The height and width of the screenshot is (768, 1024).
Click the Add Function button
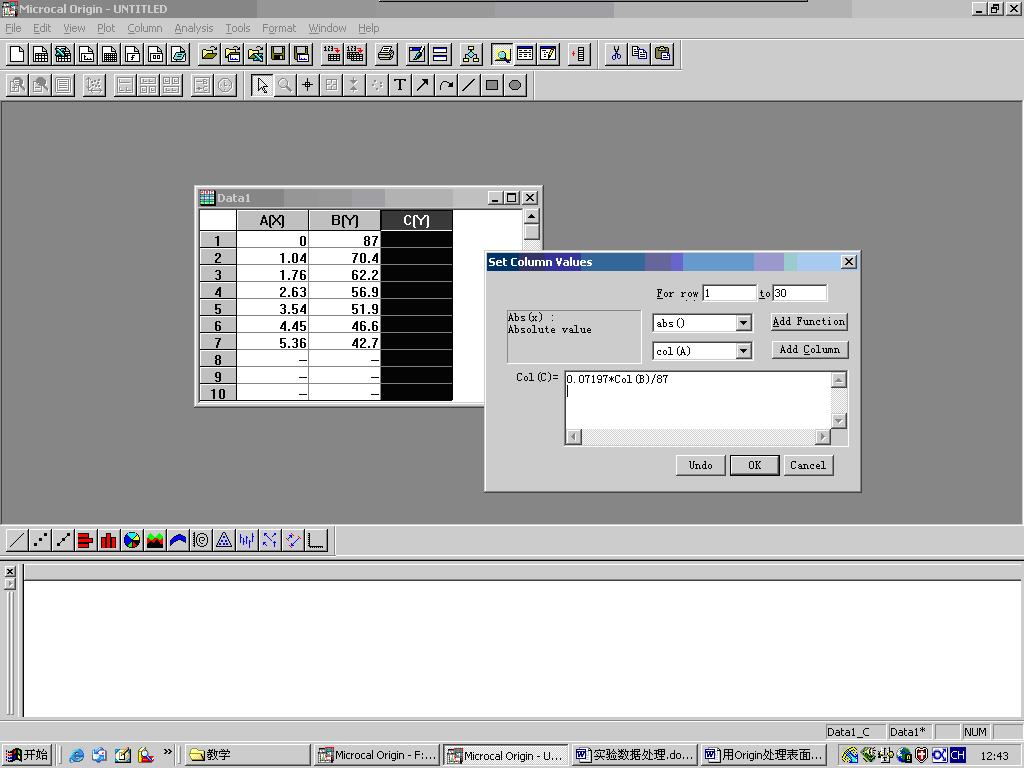point(809,322)
